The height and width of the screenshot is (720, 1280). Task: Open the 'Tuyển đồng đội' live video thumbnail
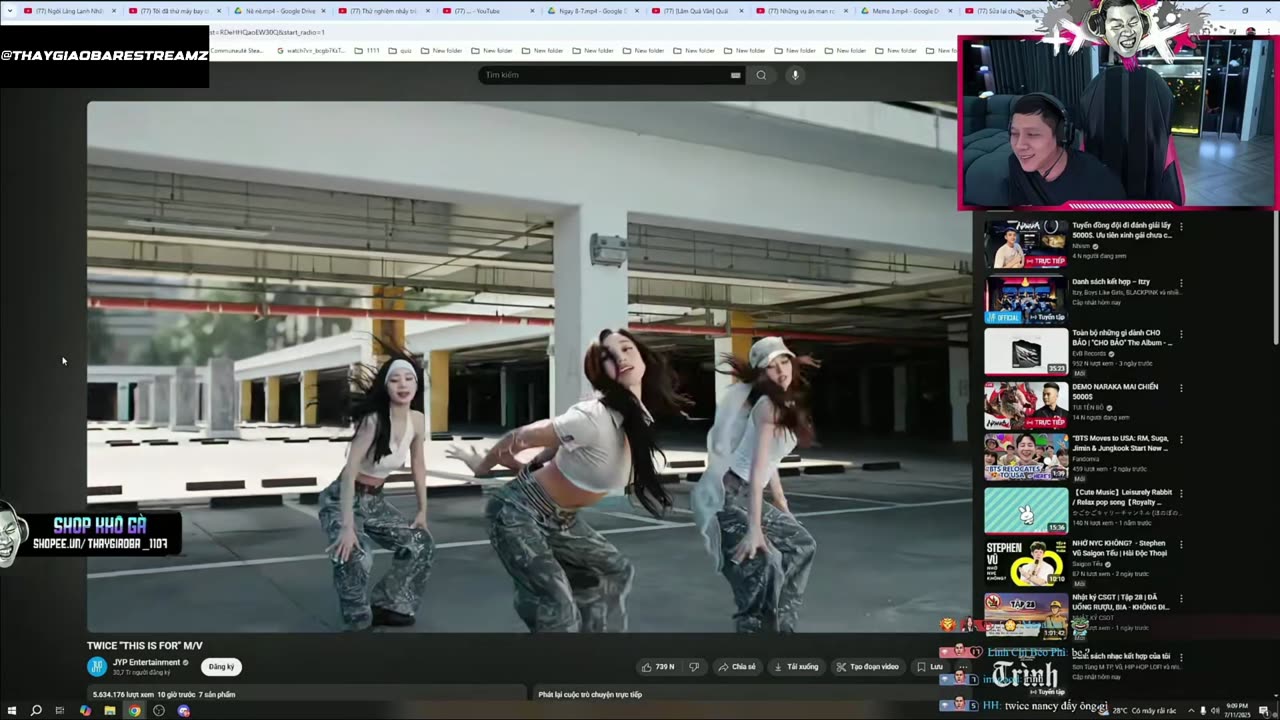[x=1026, y=243]
